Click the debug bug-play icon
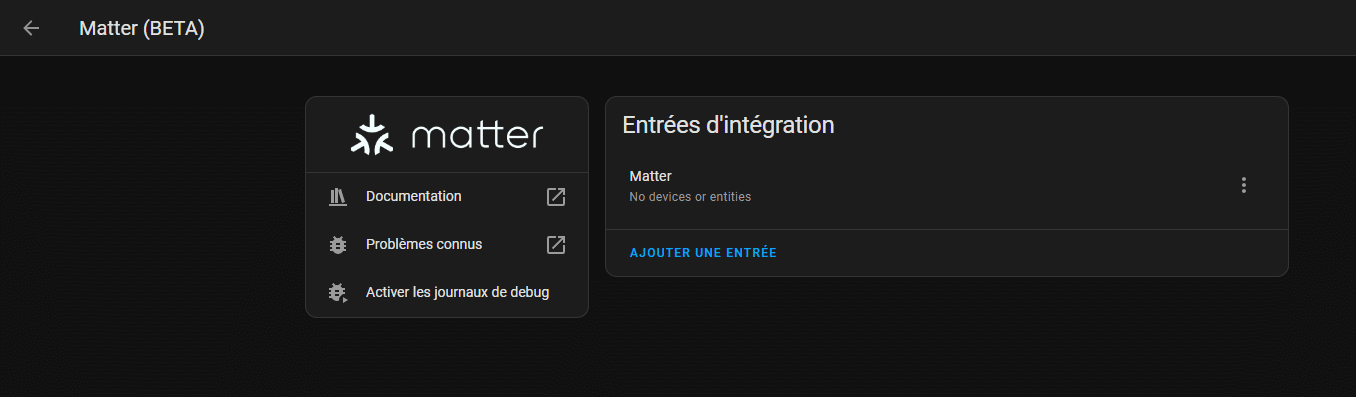1356x397 pixels. (337, 293)
